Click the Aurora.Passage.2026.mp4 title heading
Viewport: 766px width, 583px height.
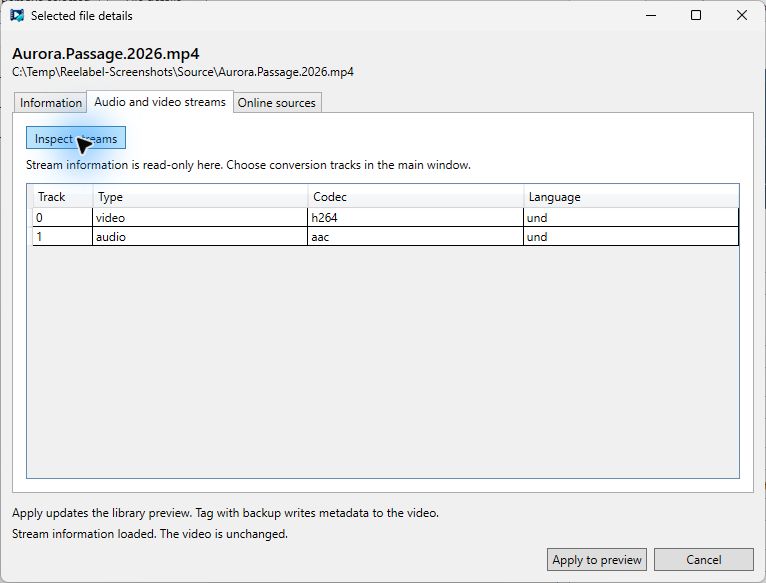(x=106, y=53)
